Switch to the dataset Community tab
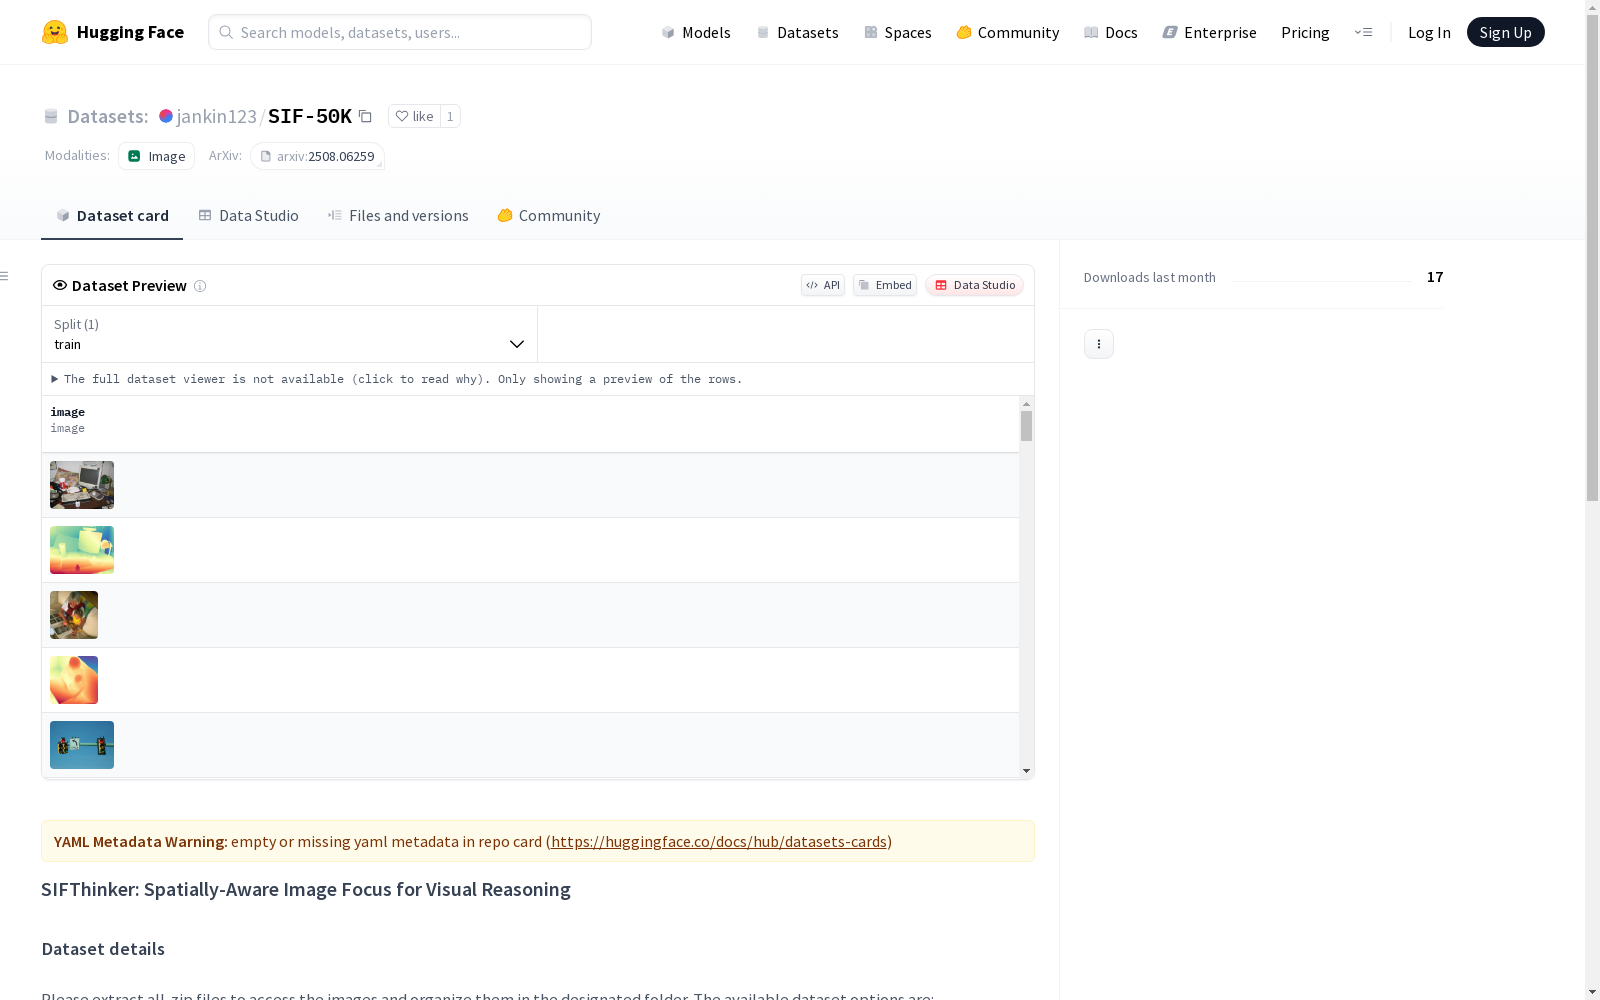 (x=549, y=216)
